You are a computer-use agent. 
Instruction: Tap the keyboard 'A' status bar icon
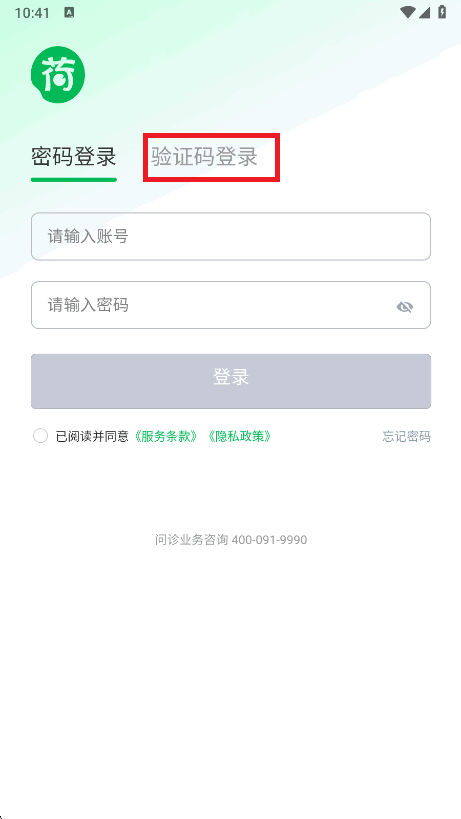pos(69,13)
